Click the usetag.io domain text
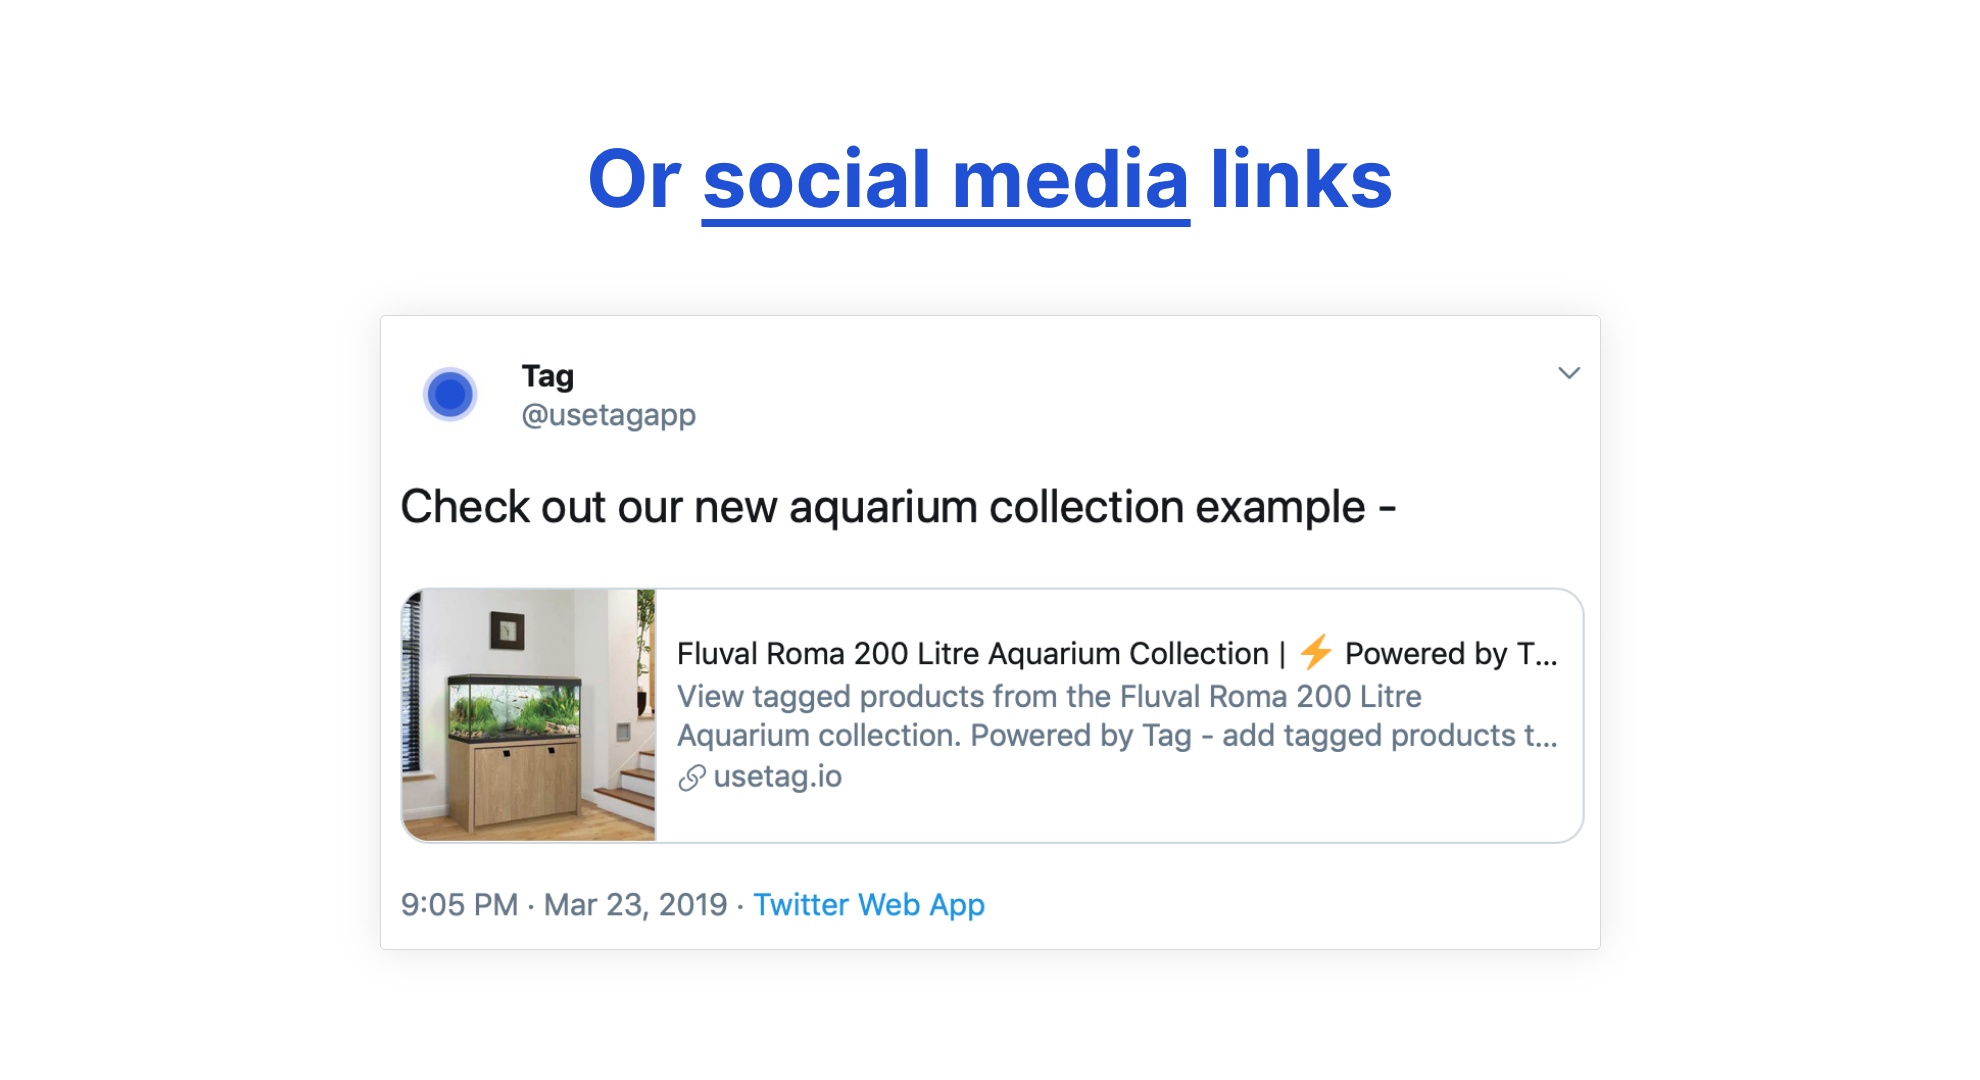The height and width of the screenshot is (1080, 1980). pyautogui.click(x=776, y=776)
